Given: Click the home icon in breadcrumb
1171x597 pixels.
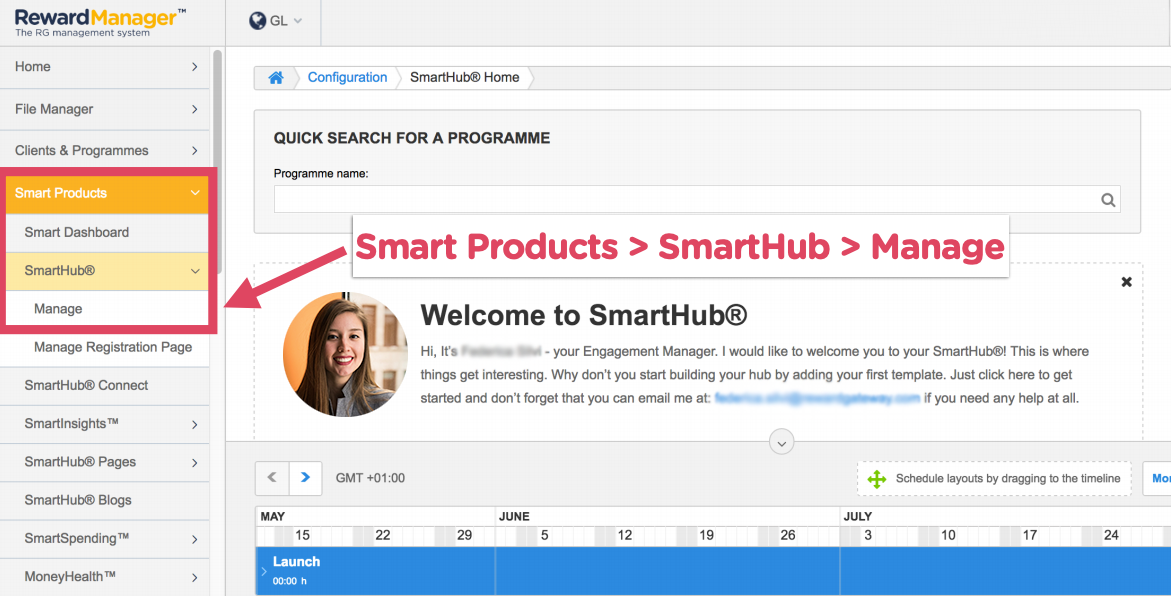Looking at the screenshot, I should 276,78.
